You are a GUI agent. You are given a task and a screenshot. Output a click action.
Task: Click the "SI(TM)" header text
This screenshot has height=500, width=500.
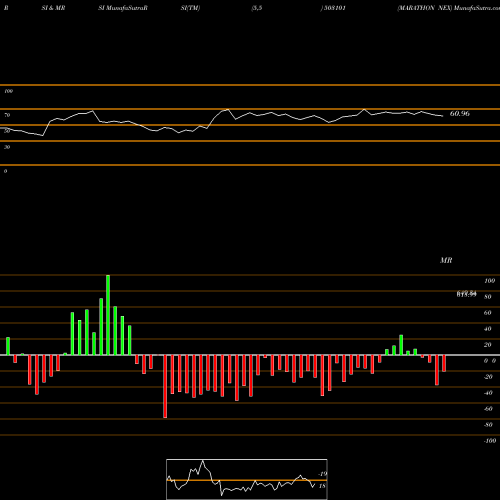click(190, 8)
